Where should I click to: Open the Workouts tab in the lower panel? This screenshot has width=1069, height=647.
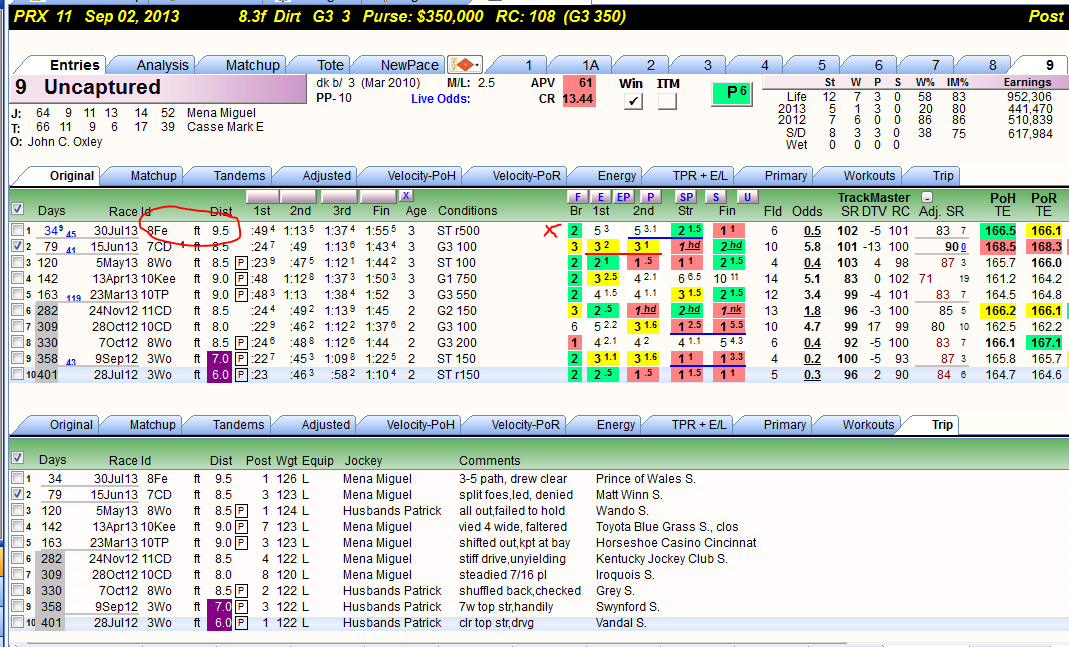tap(868, 425)
